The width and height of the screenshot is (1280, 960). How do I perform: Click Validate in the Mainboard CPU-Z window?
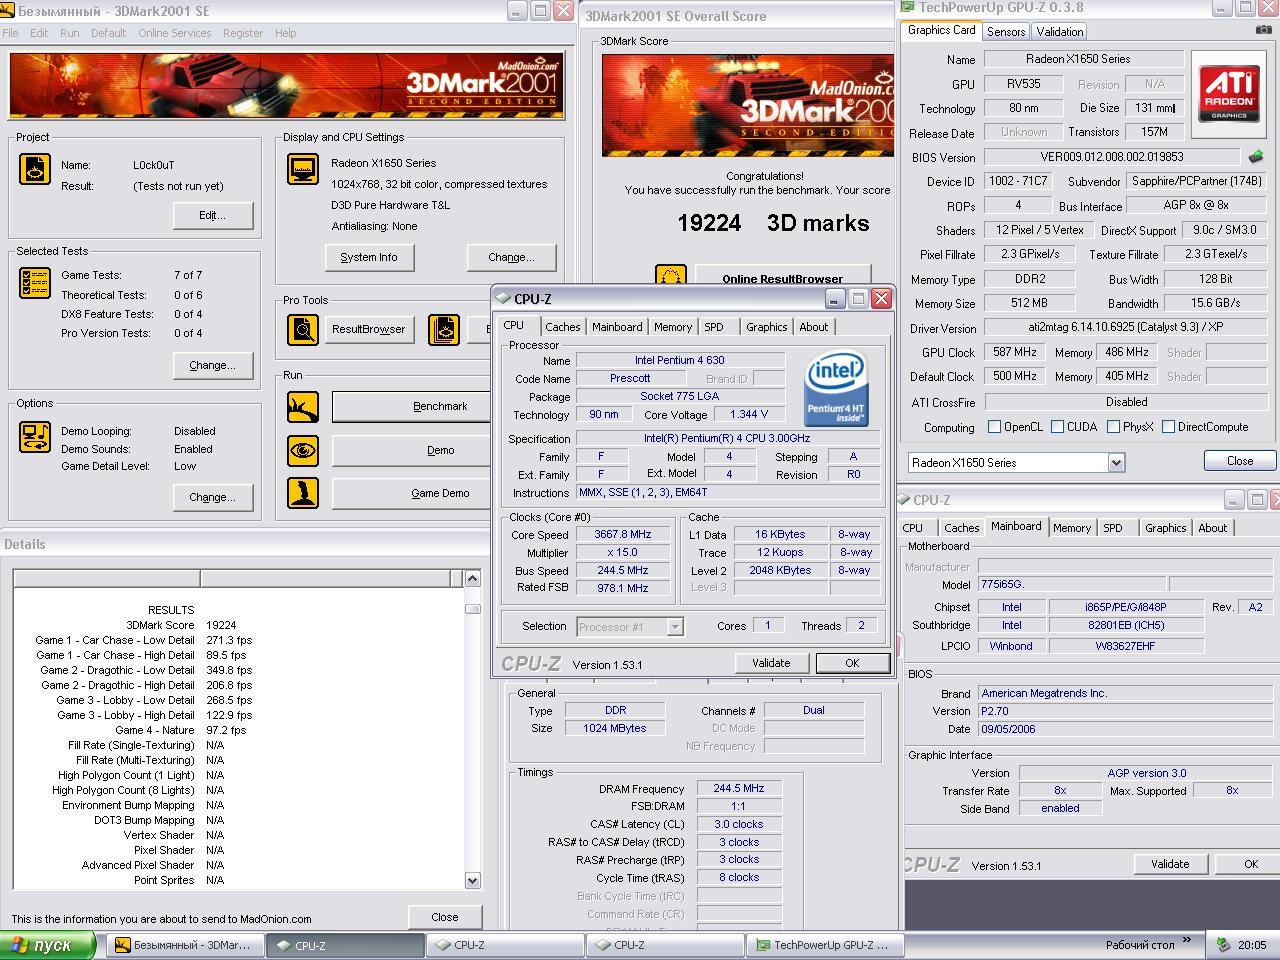point(1170,864)
